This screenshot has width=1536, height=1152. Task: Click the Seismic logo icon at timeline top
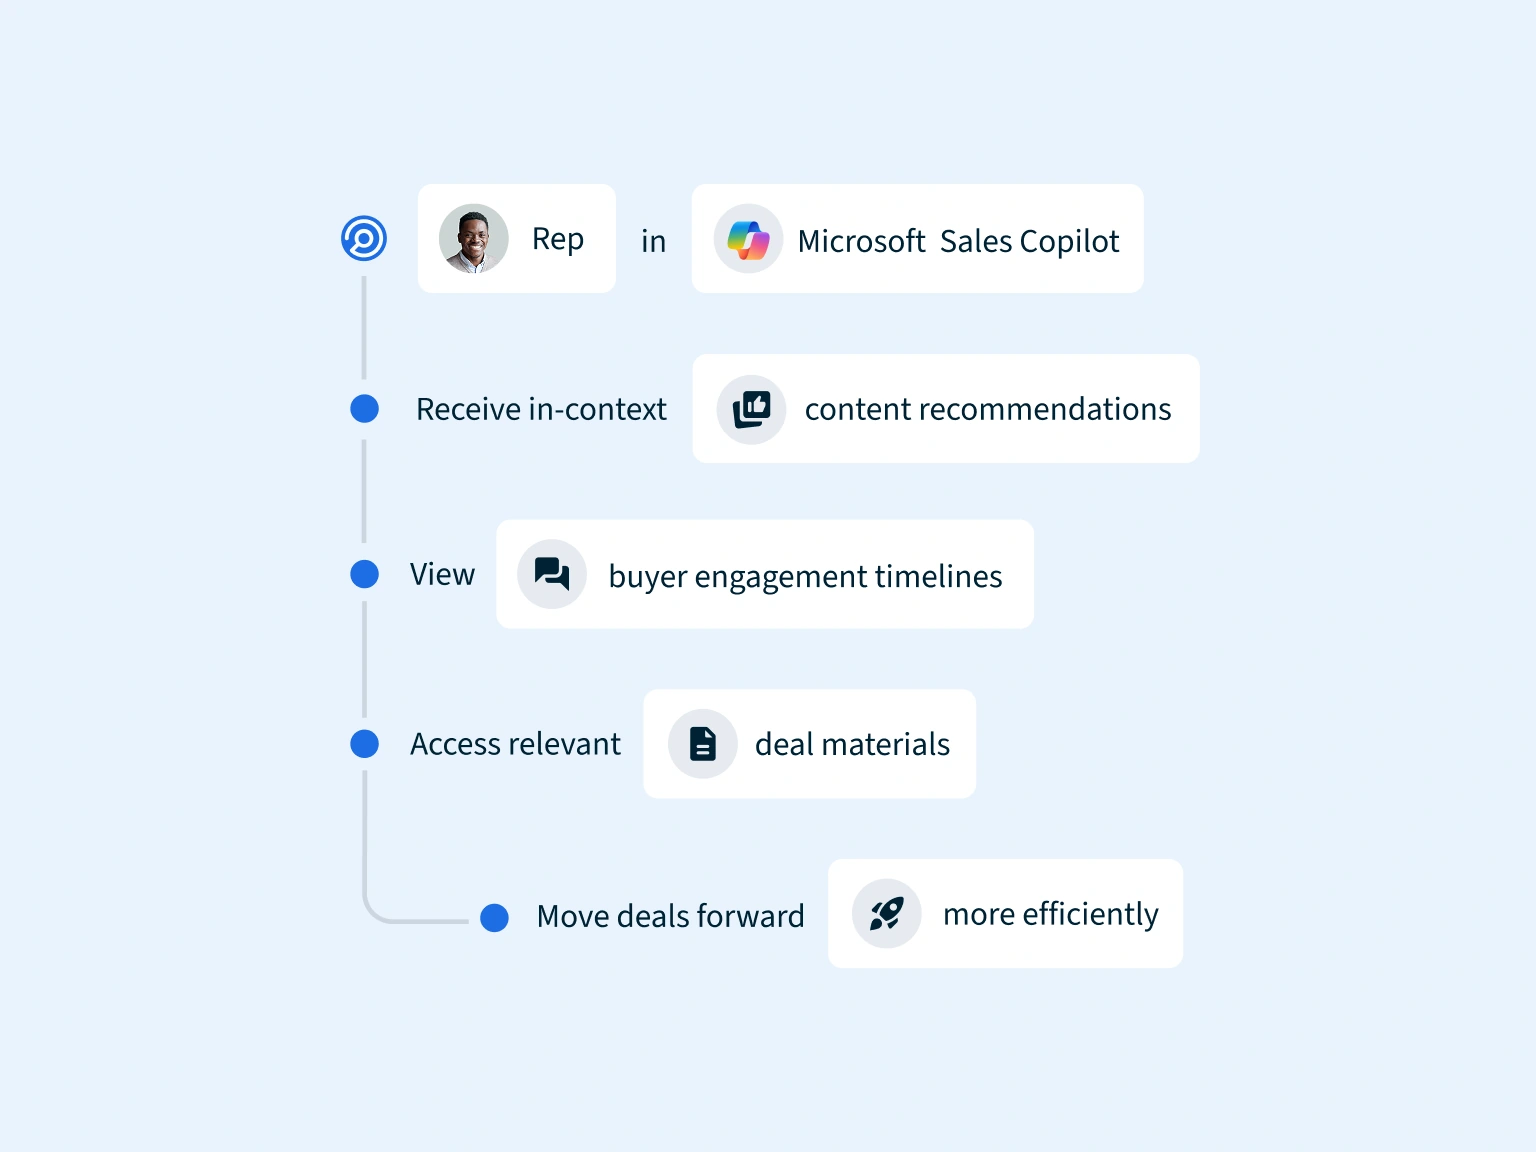tap(364, 239)
